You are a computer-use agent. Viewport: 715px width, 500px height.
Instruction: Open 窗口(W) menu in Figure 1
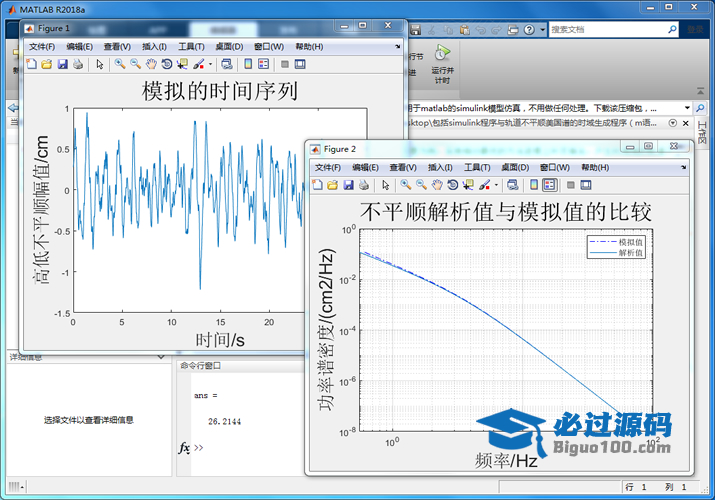pyautogui.click(x=269, y=46)
